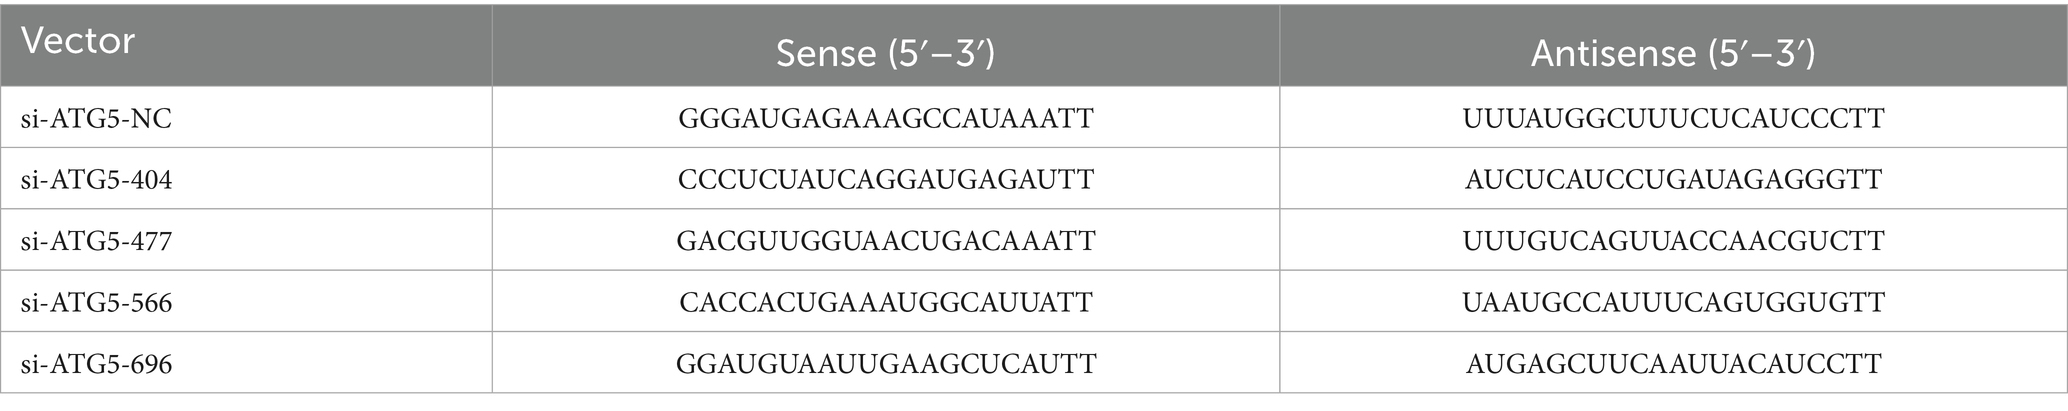The image size is (2068, 411).
Task: Select the si-ATG5-477 row label
Action: point(96,241)
